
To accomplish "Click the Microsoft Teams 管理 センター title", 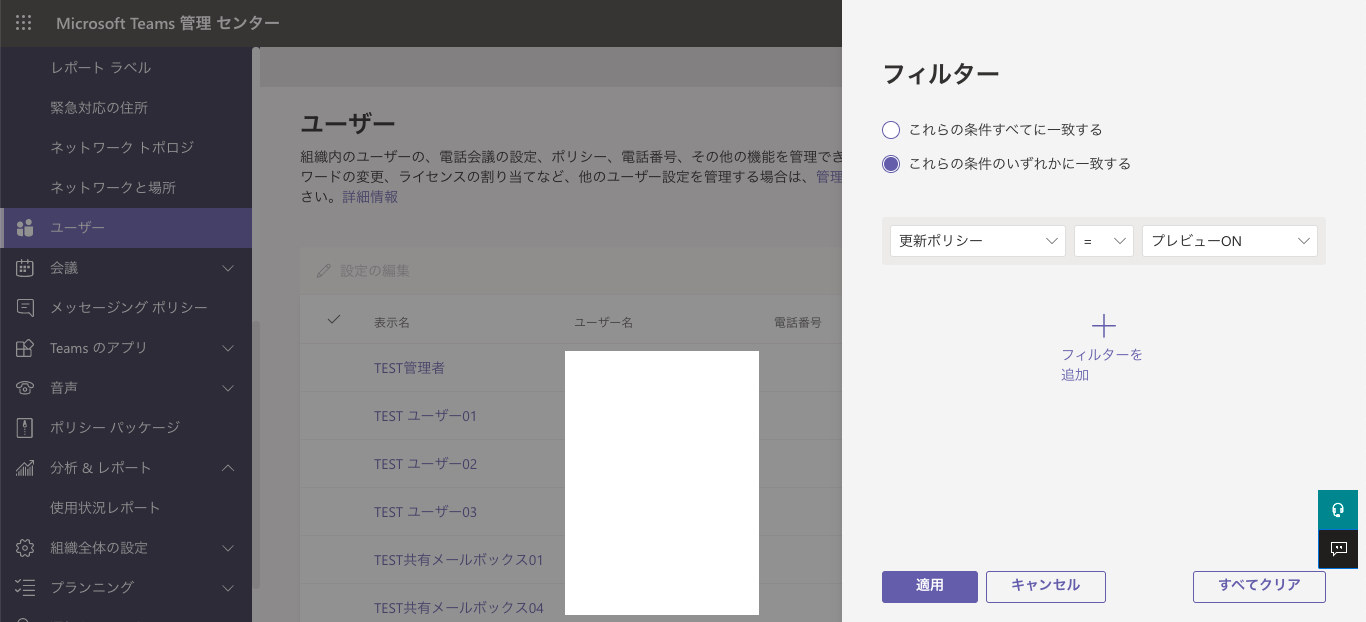I will pyautogui.click(x=168, y=23).
